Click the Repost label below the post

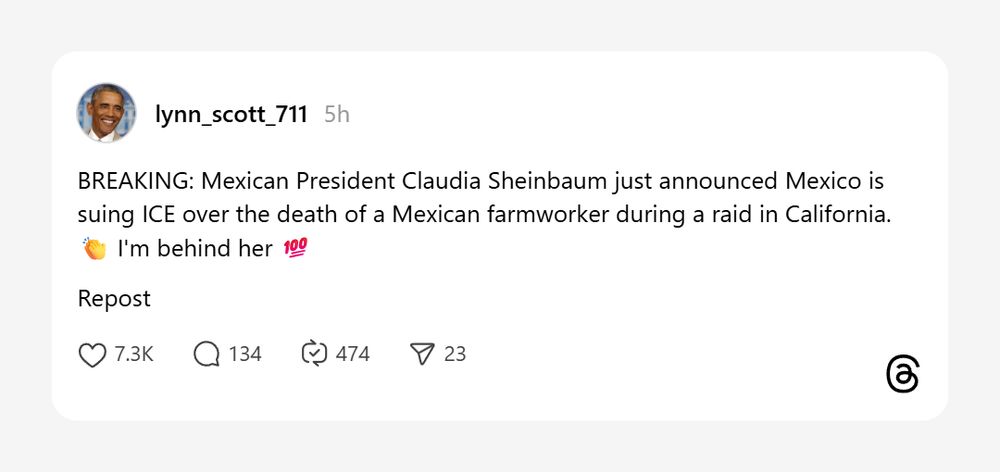(114, 299)
